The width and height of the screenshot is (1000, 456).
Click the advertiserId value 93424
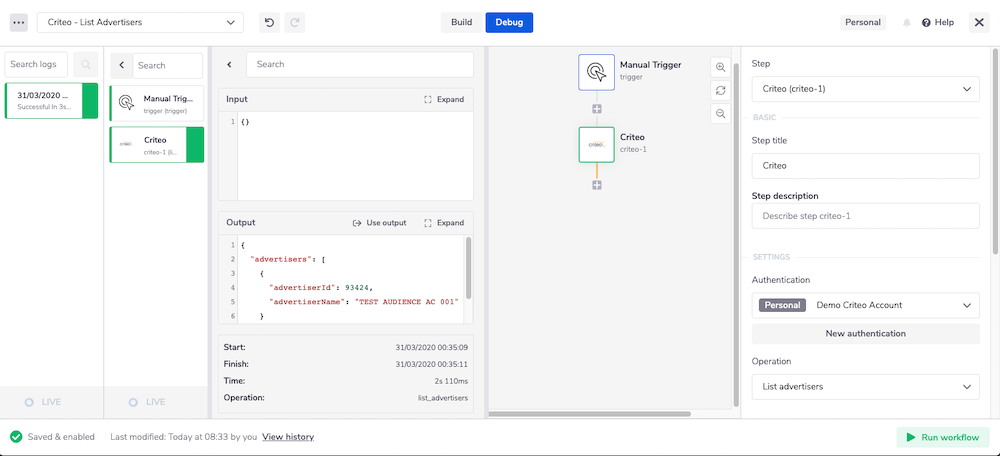[x=357, y=288]
